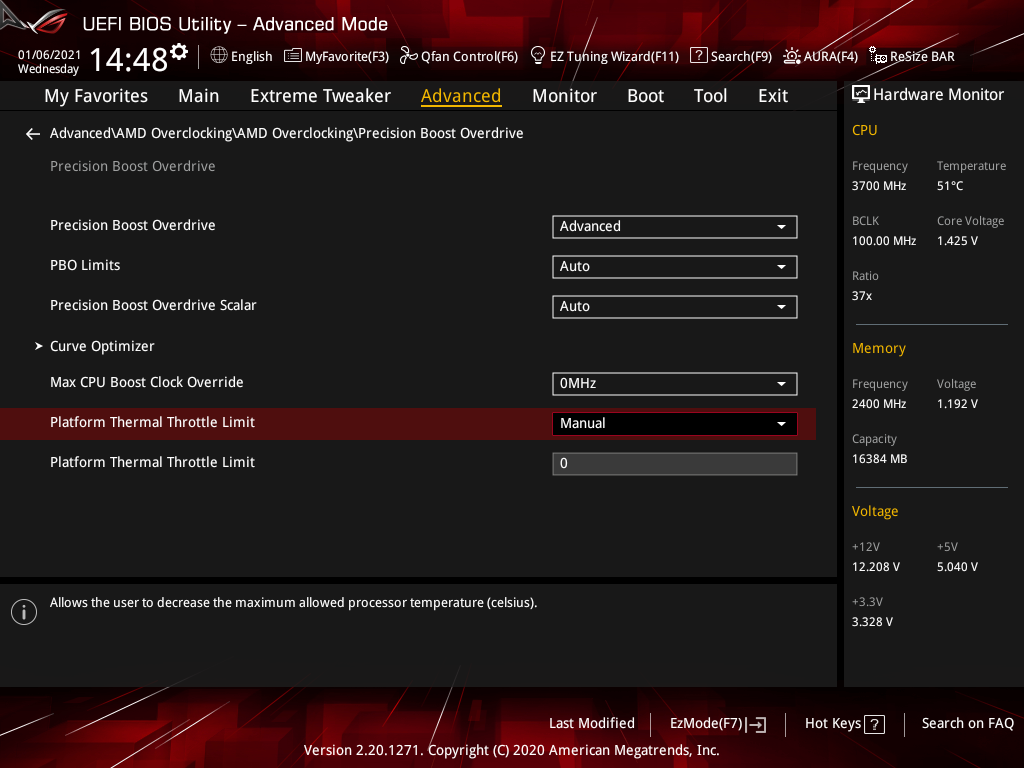Launch EZ Tuning Wizard bulb icon
This screenshot has width=1024, height=768.
pos(537,56)
